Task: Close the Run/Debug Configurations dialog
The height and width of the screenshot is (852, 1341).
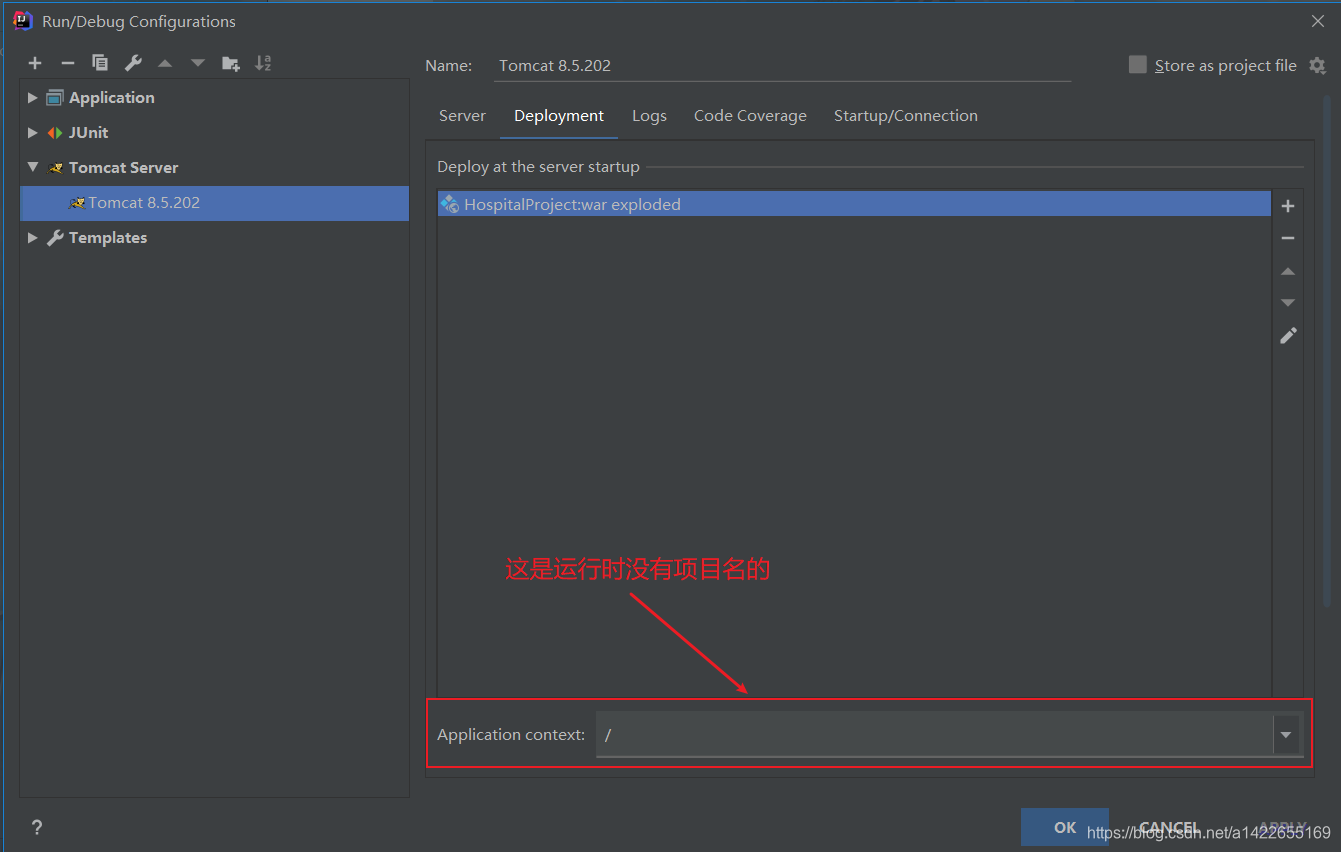Action: (1317, 21)
